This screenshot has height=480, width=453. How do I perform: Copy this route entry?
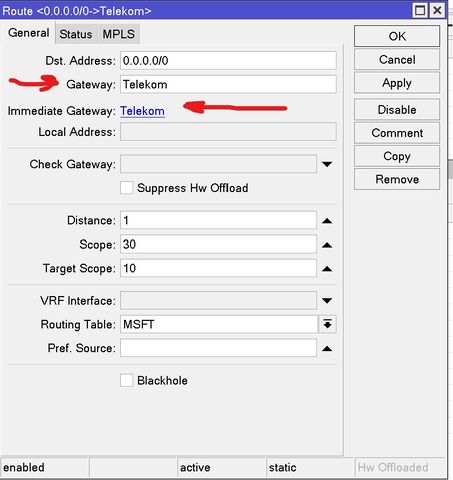[397, 156]
